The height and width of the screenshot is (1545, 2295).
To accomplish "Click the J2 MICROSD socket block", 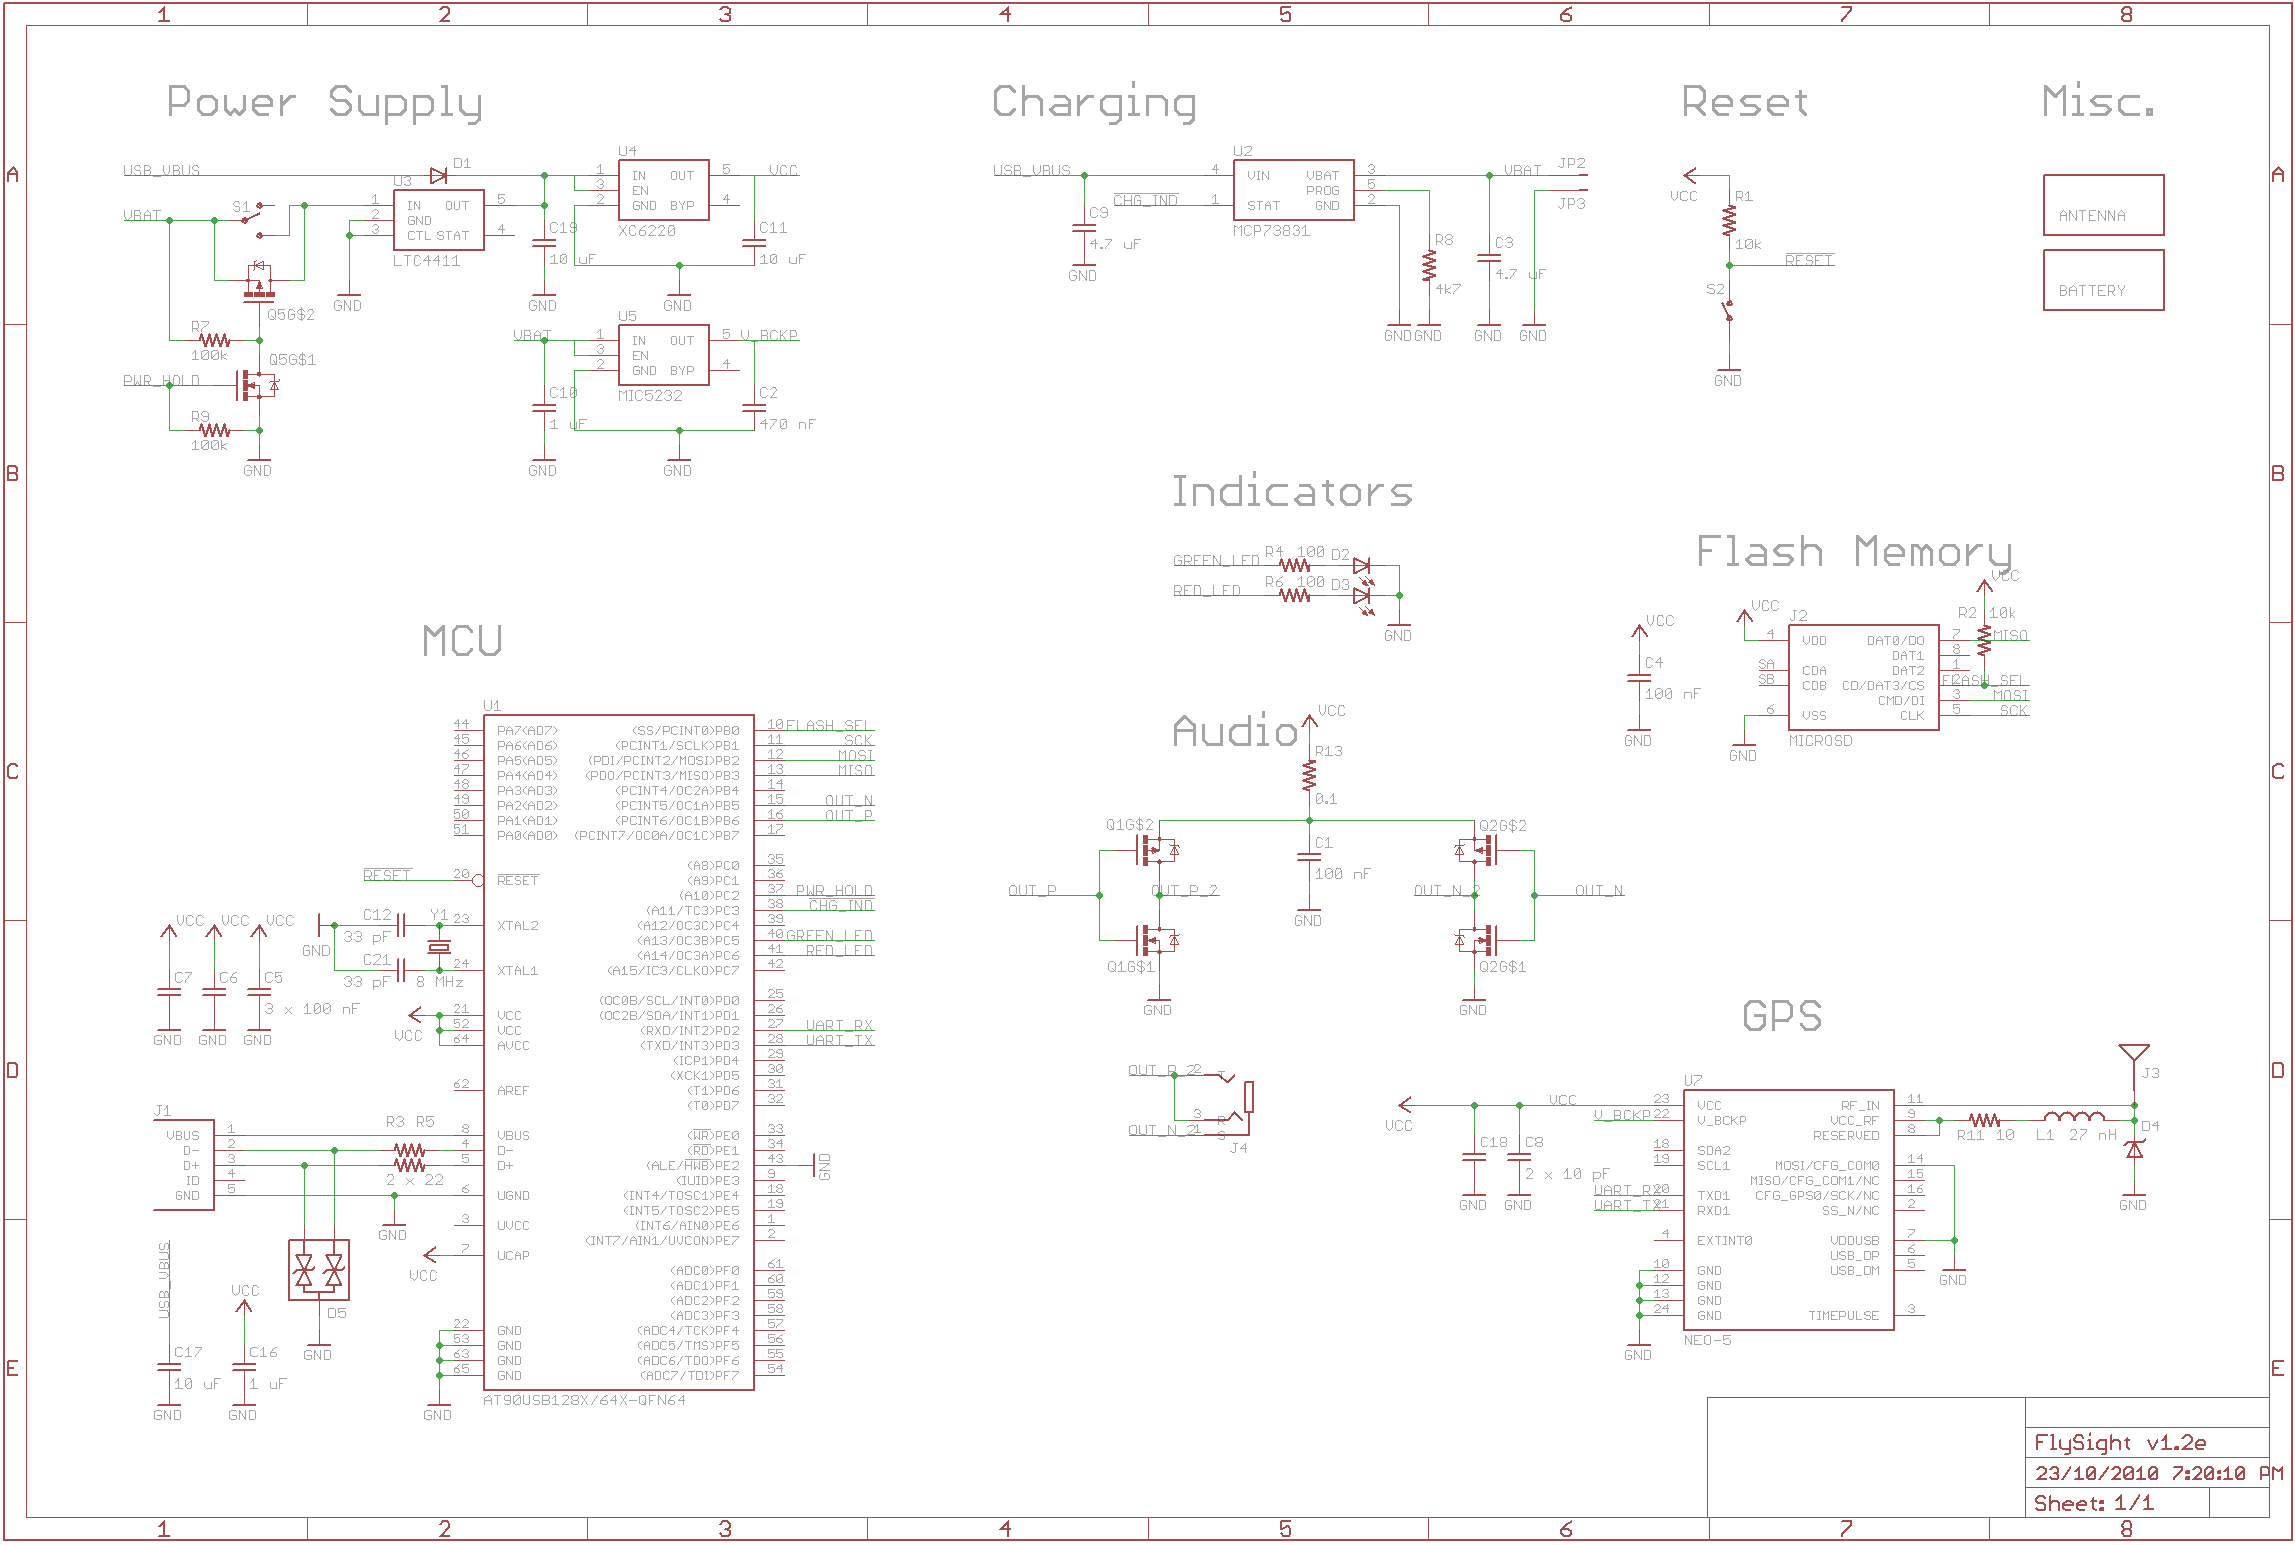I will point(1862,677).
